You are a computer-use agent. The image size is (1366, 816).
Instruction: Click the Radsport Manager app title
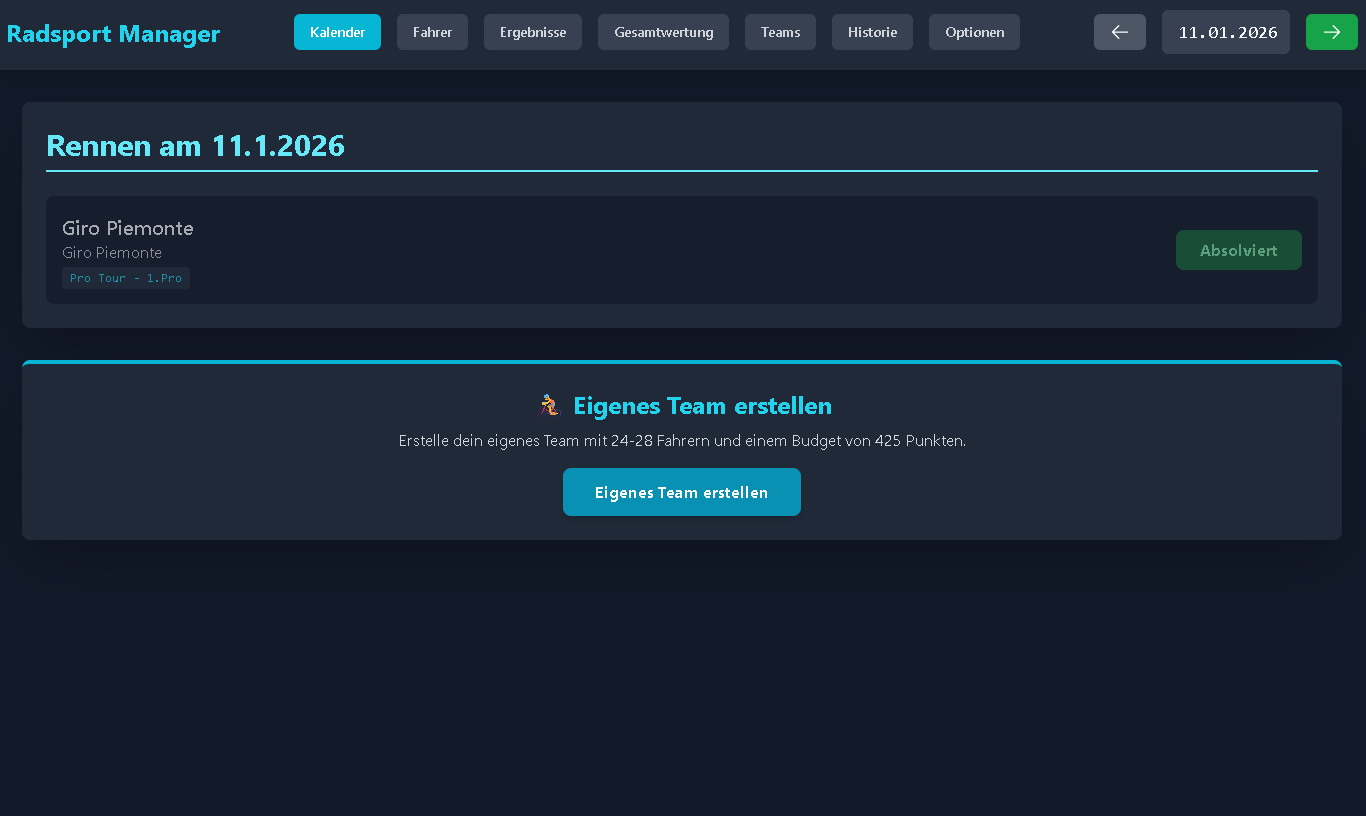coord(113,34)
